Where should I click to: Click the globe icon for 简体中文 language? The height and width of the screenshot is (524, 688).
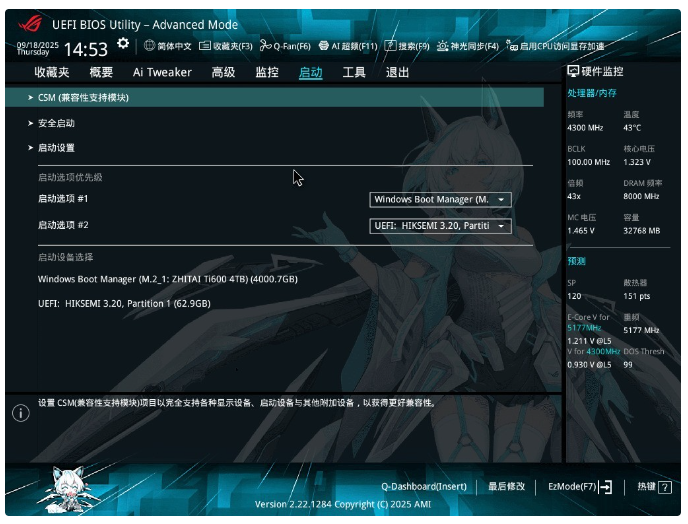[x=150, y=45]
